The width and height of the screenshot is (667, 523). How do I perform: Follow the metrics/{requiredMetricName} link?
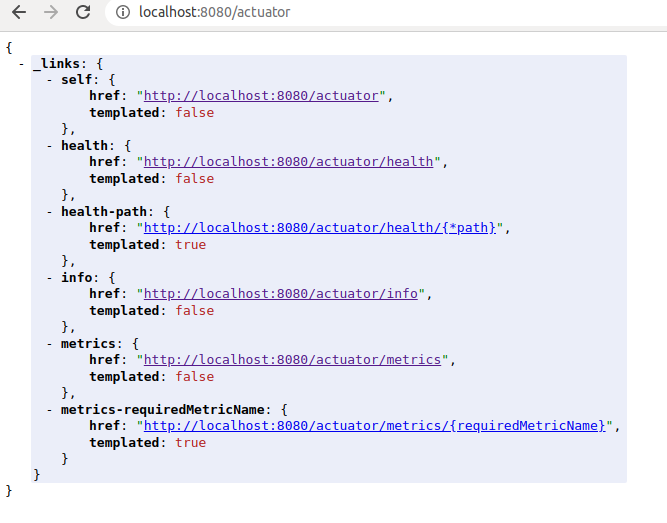375,426
